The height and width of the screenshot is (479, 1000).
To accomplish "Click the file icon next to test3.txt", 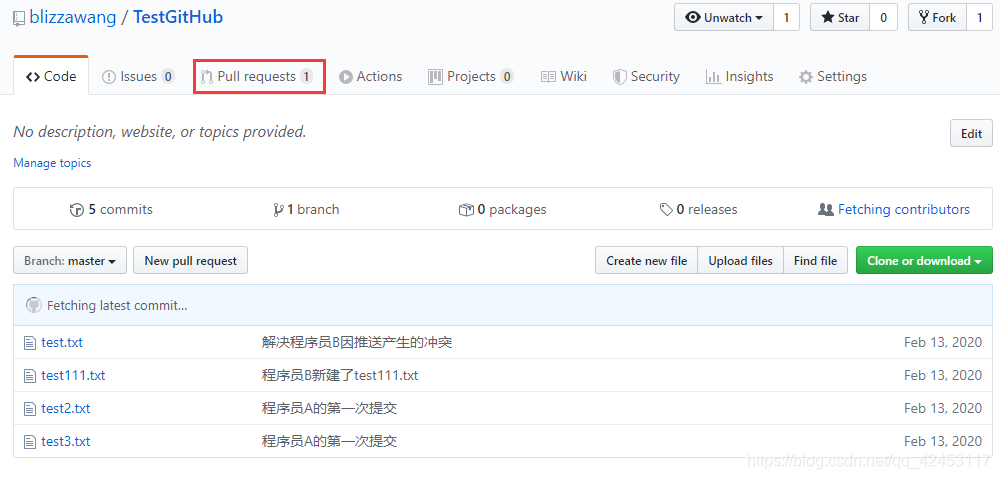I will point(29,442).
